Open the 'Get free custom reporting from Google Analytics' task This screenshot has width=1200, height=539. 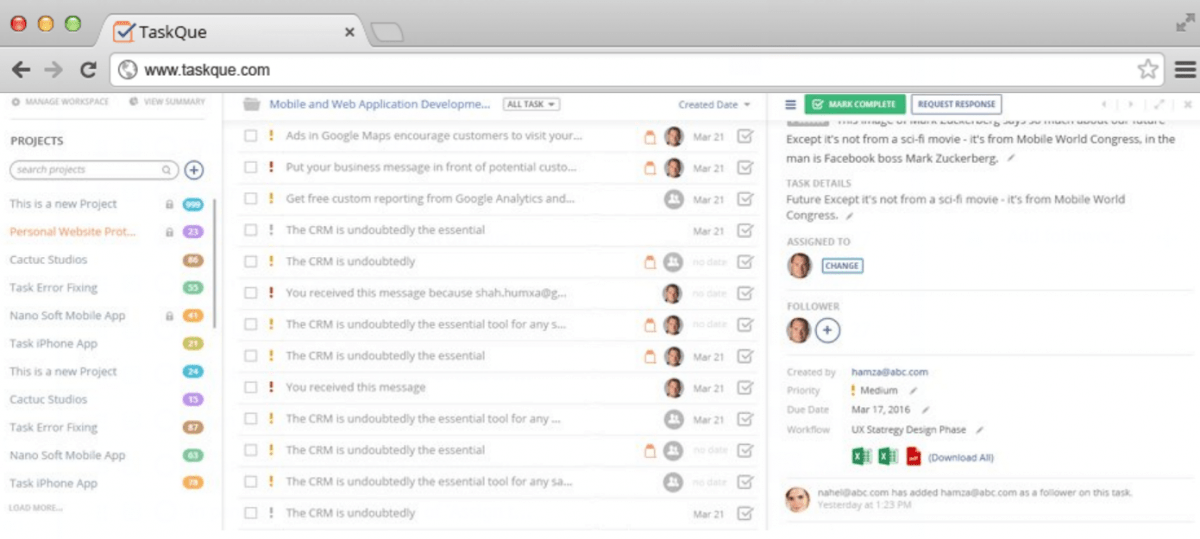430,199
